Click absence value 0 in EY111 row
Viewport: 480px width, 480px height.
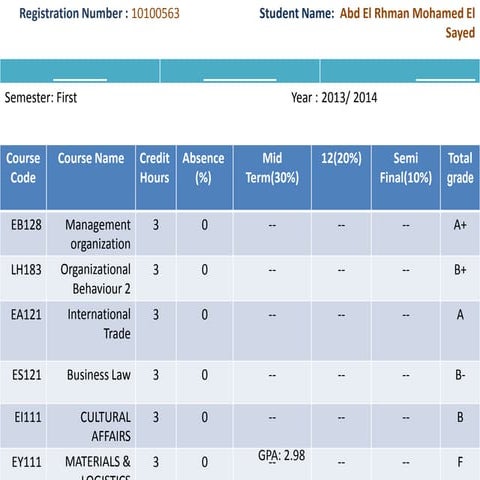pyautogui.click(x=204, y=462)
